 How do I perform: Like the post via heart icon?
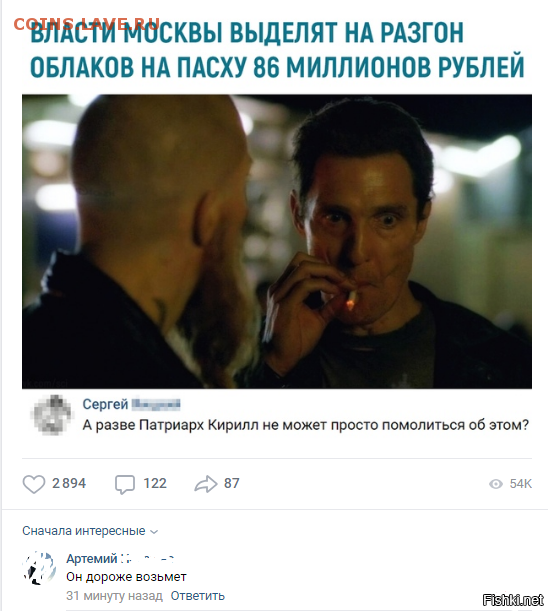[34, 484]
